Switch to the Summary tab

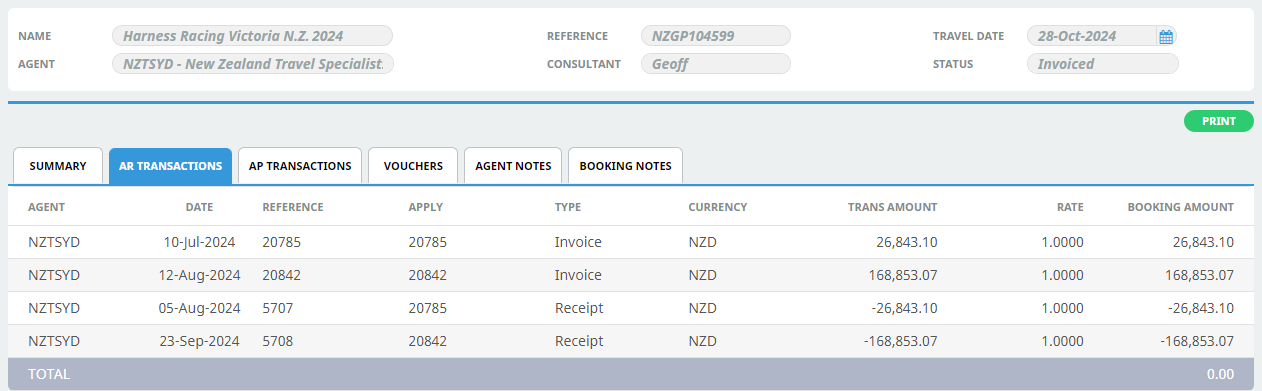[58, 166]
